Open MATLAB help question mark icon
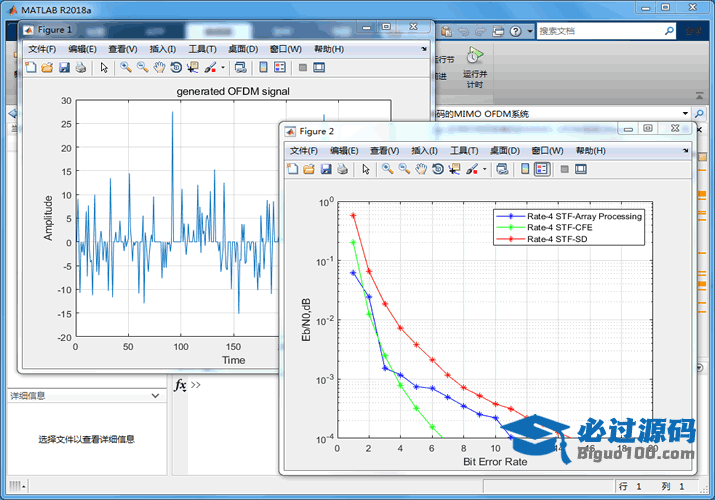The height and width of the screenshot is (500, 715). (515, 31)
